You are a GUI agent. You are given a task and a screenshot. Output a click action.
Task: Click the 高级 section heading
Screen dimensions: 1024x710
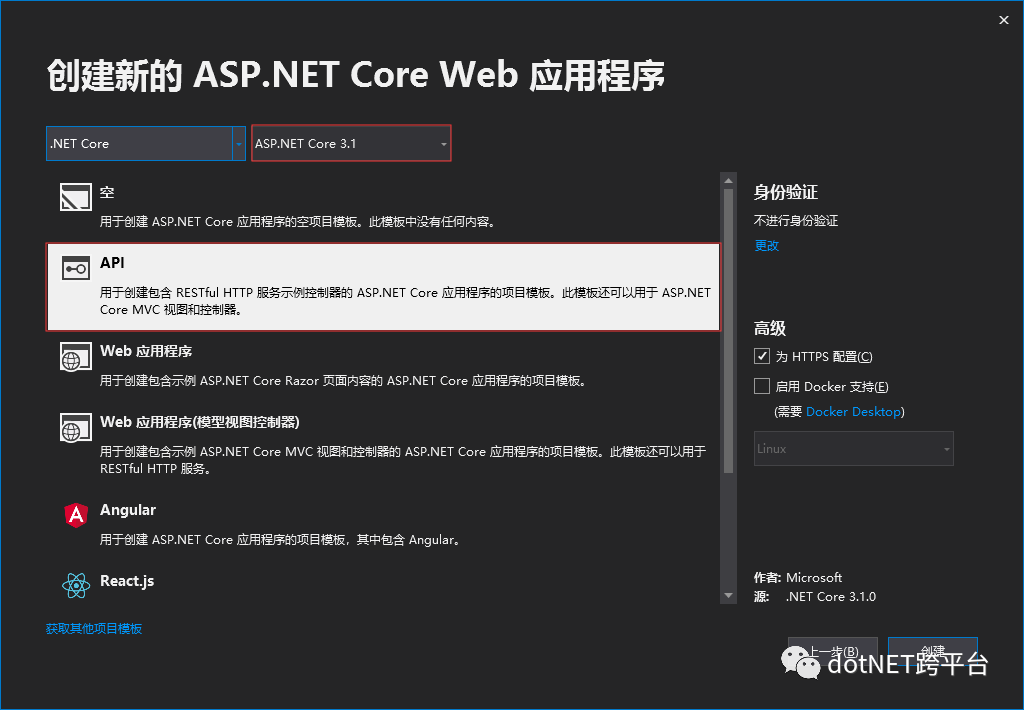coord(770,328)
